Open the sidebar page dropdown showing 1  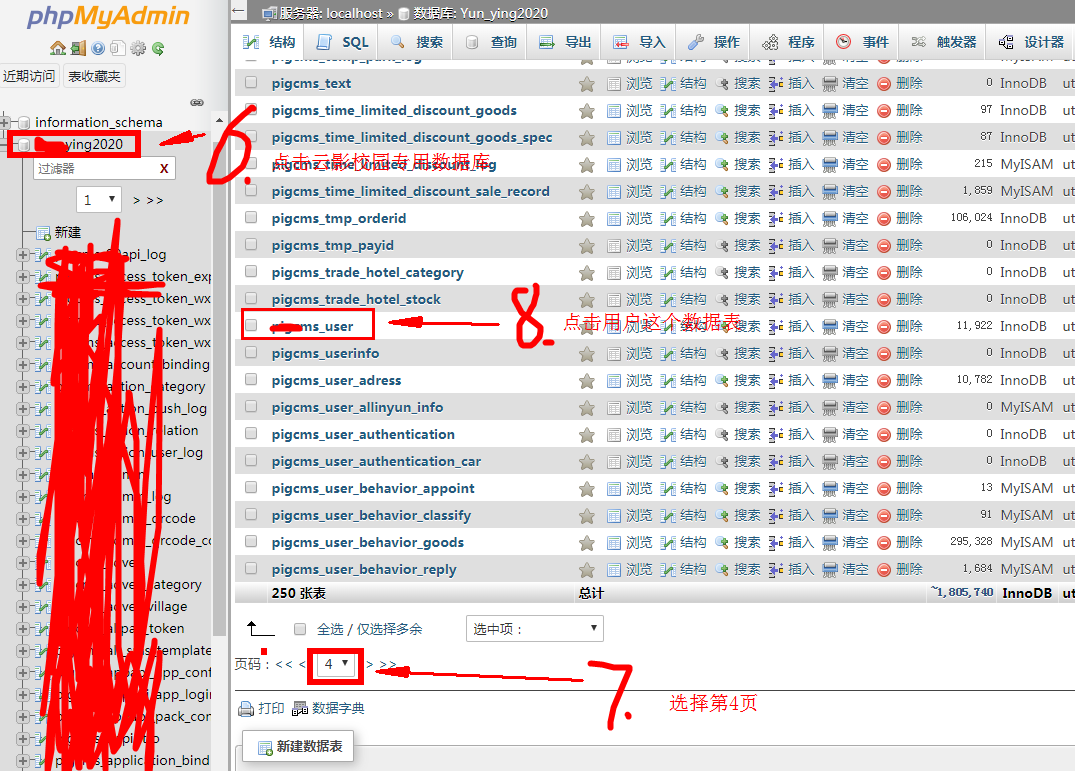coord(99,199)
